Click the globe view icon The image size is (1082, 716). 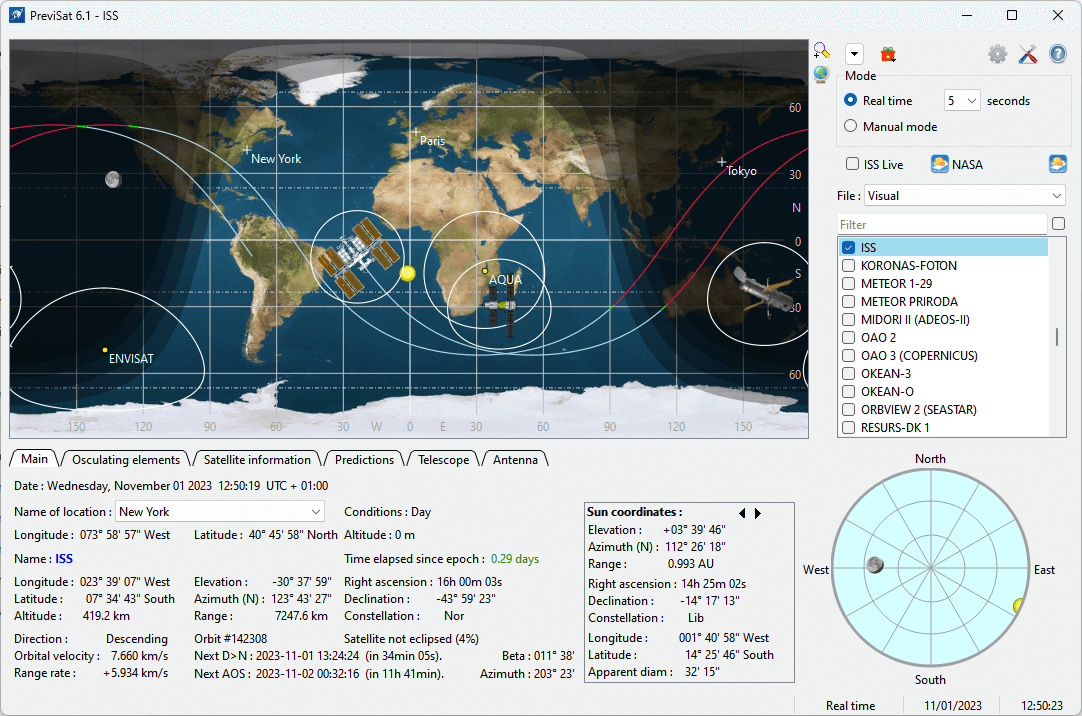click(821, 74)
